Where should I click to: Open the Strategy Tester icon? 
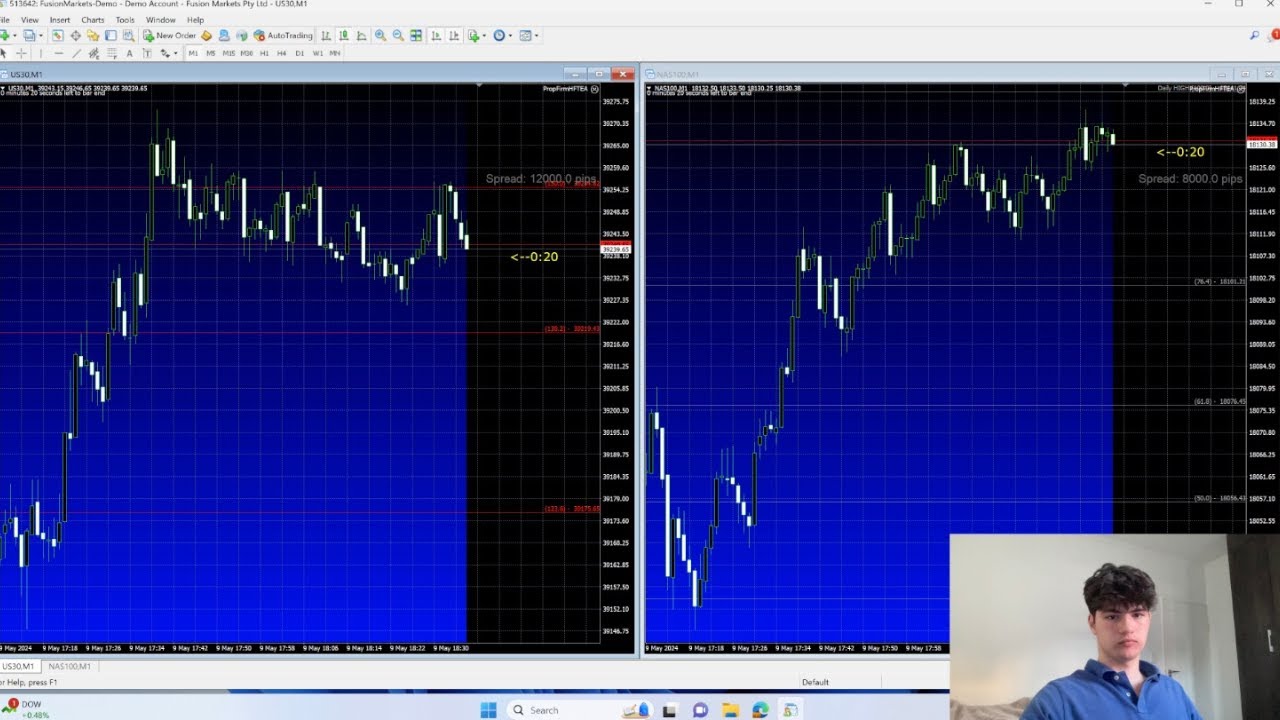click(128, 35)
